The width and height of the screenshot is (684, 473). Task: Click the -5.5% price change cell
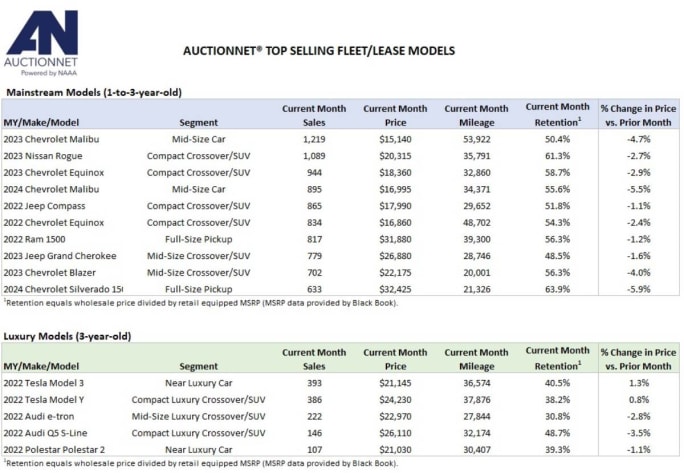pos(639,189)
